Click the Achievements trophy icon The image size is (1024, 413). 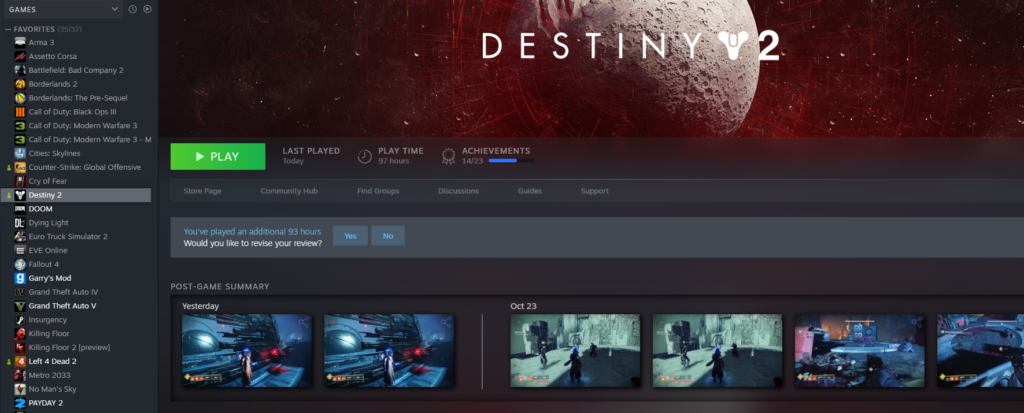447,155
